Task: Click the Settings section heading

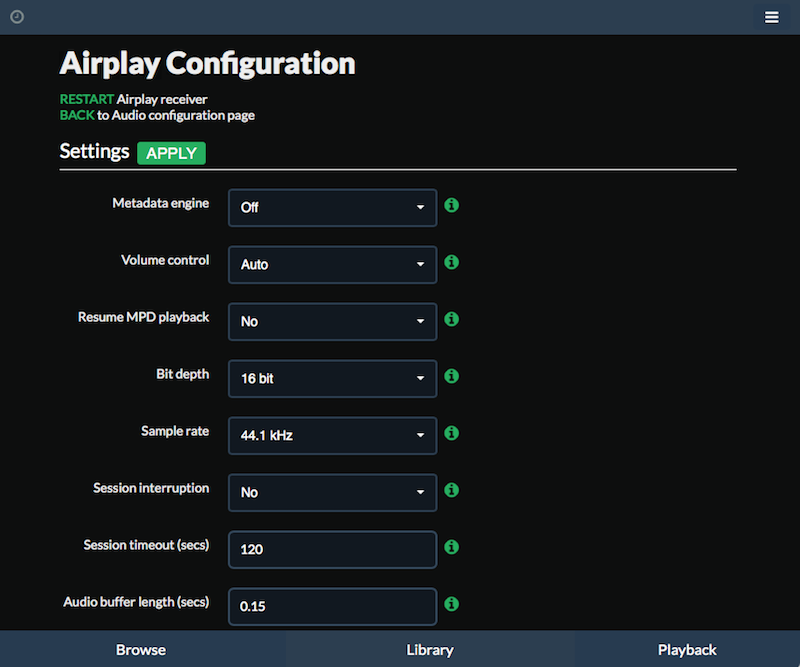Action: (94, 152)
